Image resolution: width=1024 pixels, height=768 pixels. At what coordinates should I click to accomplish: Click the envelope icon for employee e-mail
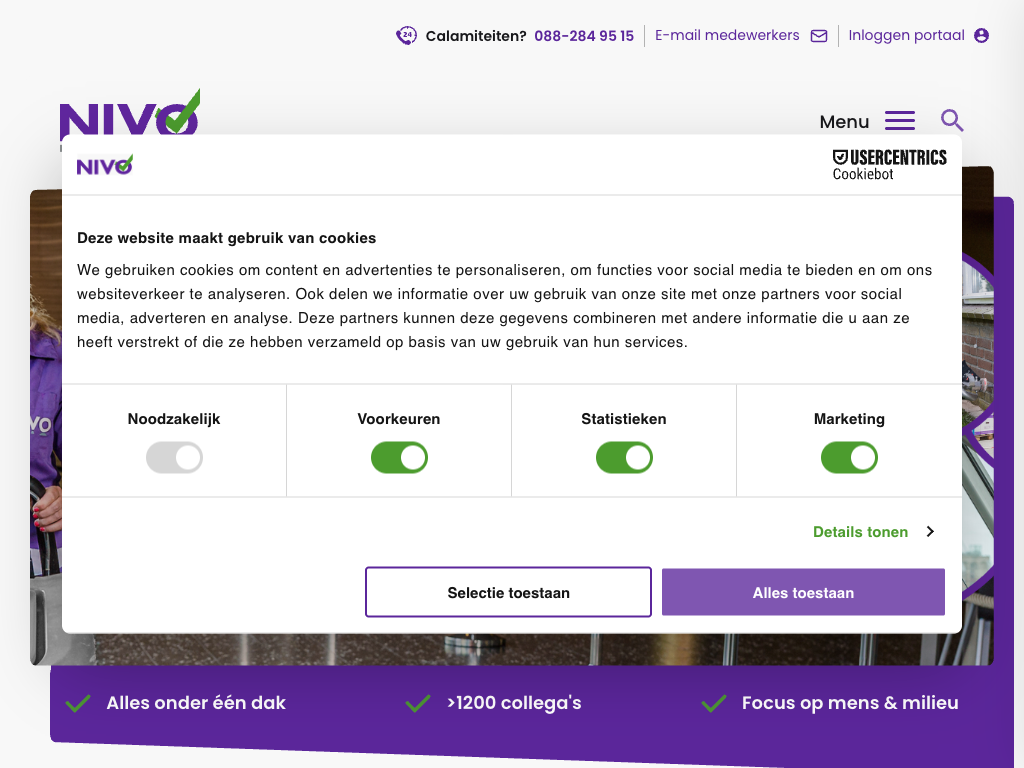click(819, 36)
